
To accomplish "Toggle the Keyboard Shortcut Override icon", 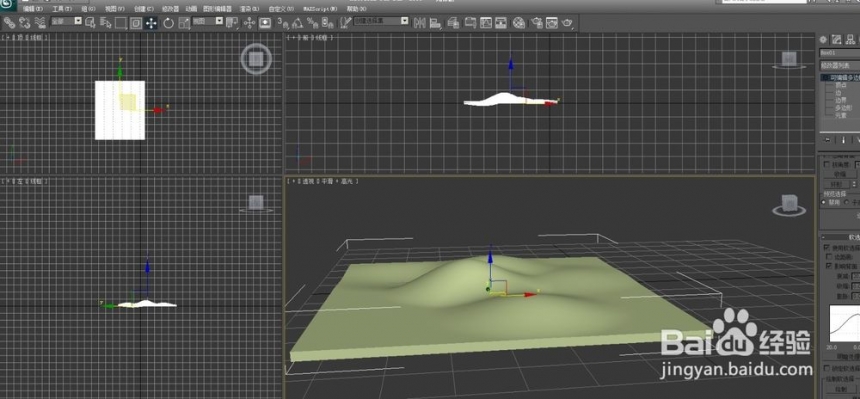I will (265, 23).
